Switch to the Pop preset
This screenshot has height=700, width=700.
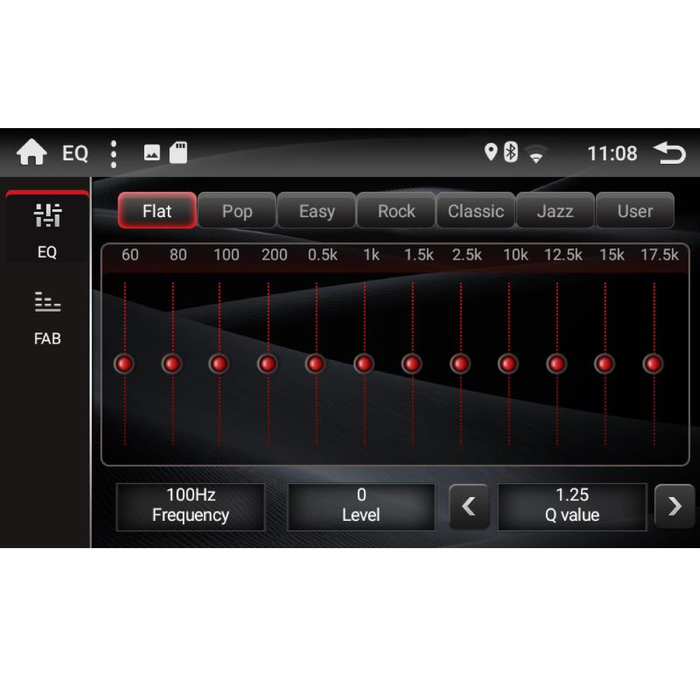237,211
